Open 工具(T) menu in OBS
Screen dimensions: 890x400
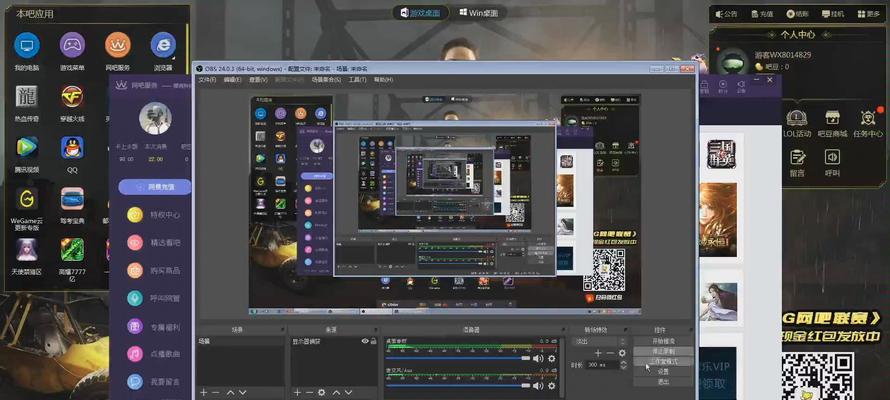click(358, 80)
